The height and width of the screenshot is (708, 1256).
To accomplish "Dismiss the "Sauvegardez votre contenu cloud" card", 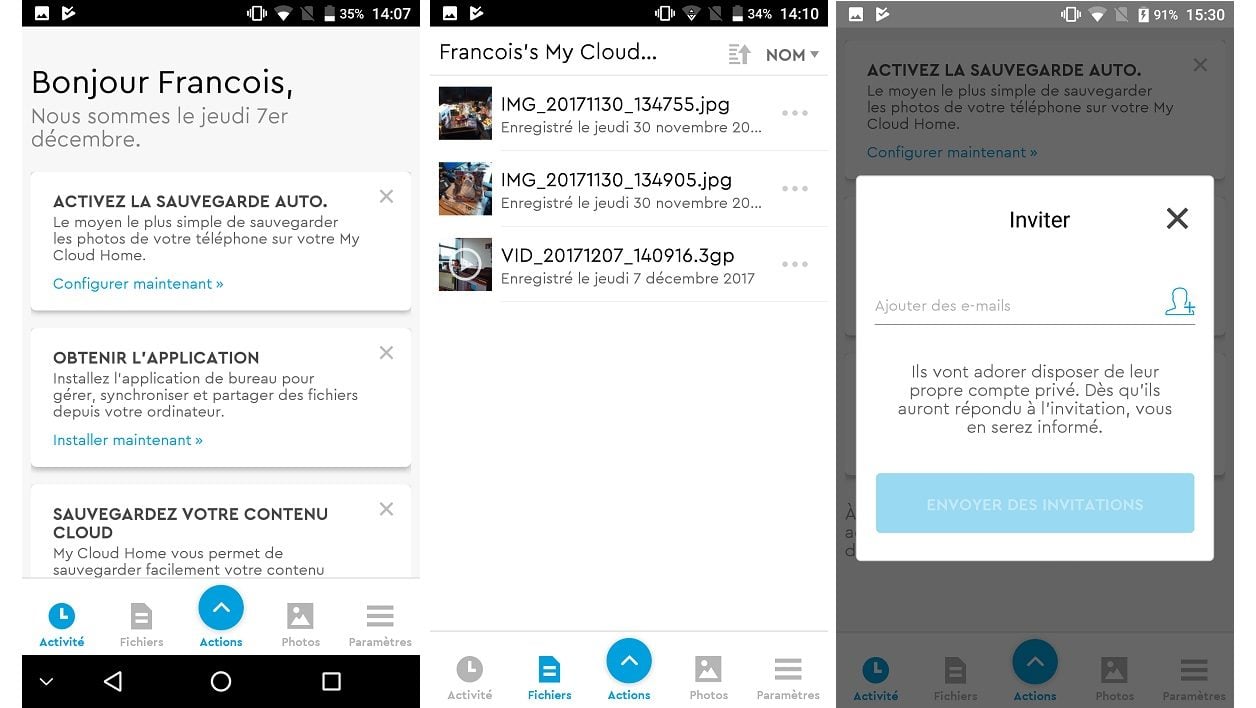I will point(386,509).
